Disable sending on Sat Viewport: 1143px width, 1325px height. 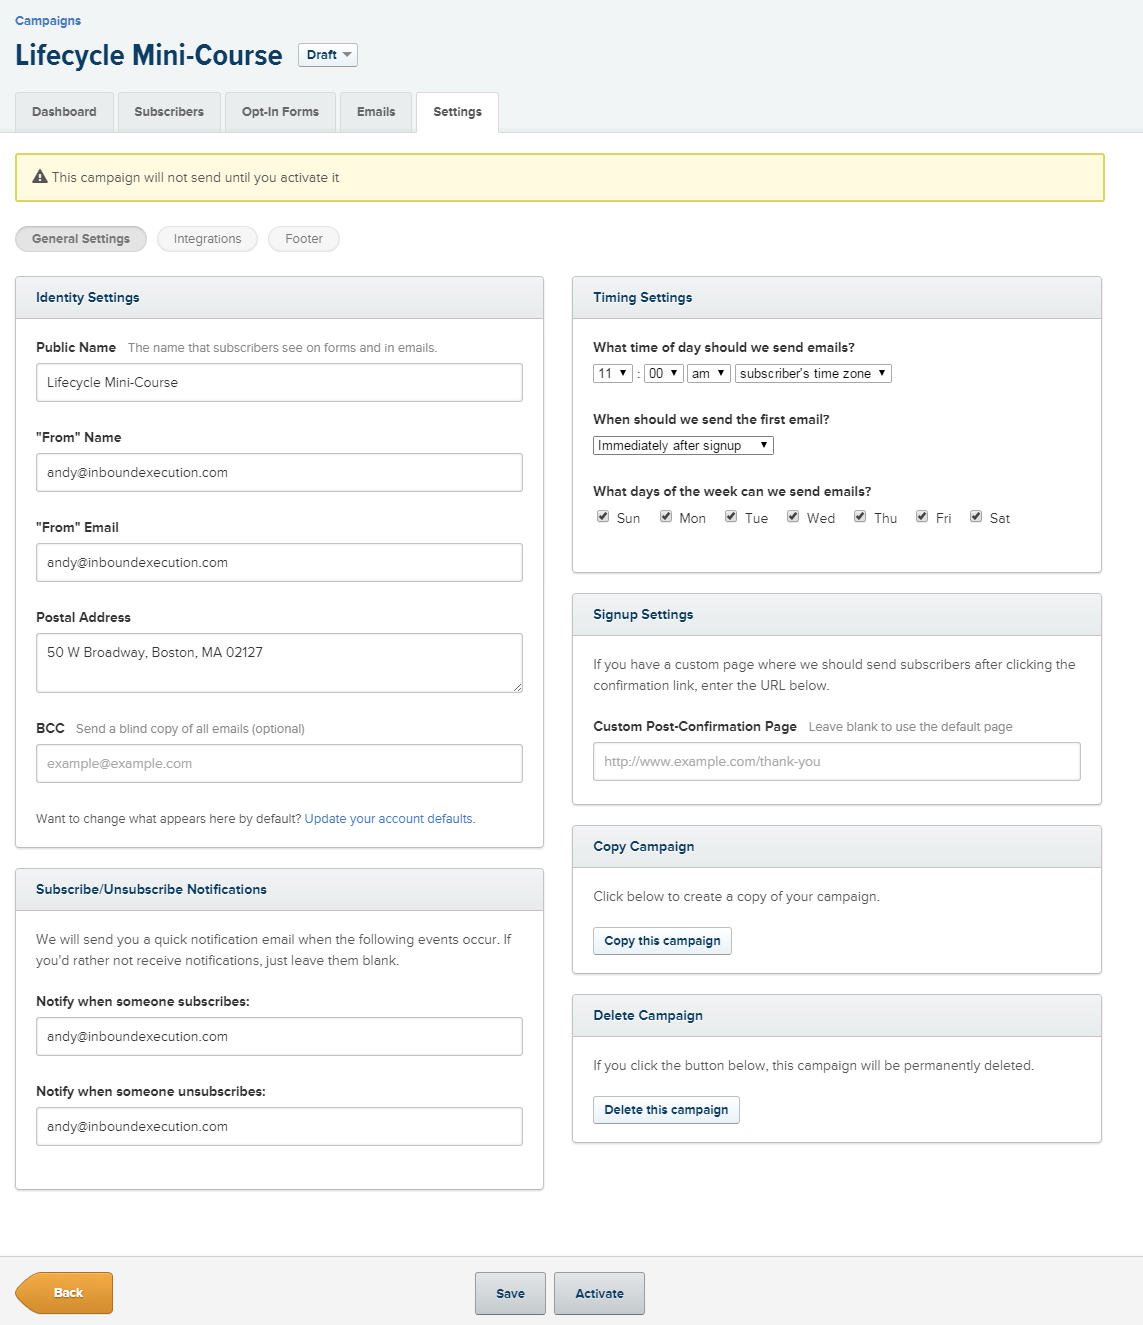click(976, 516)
